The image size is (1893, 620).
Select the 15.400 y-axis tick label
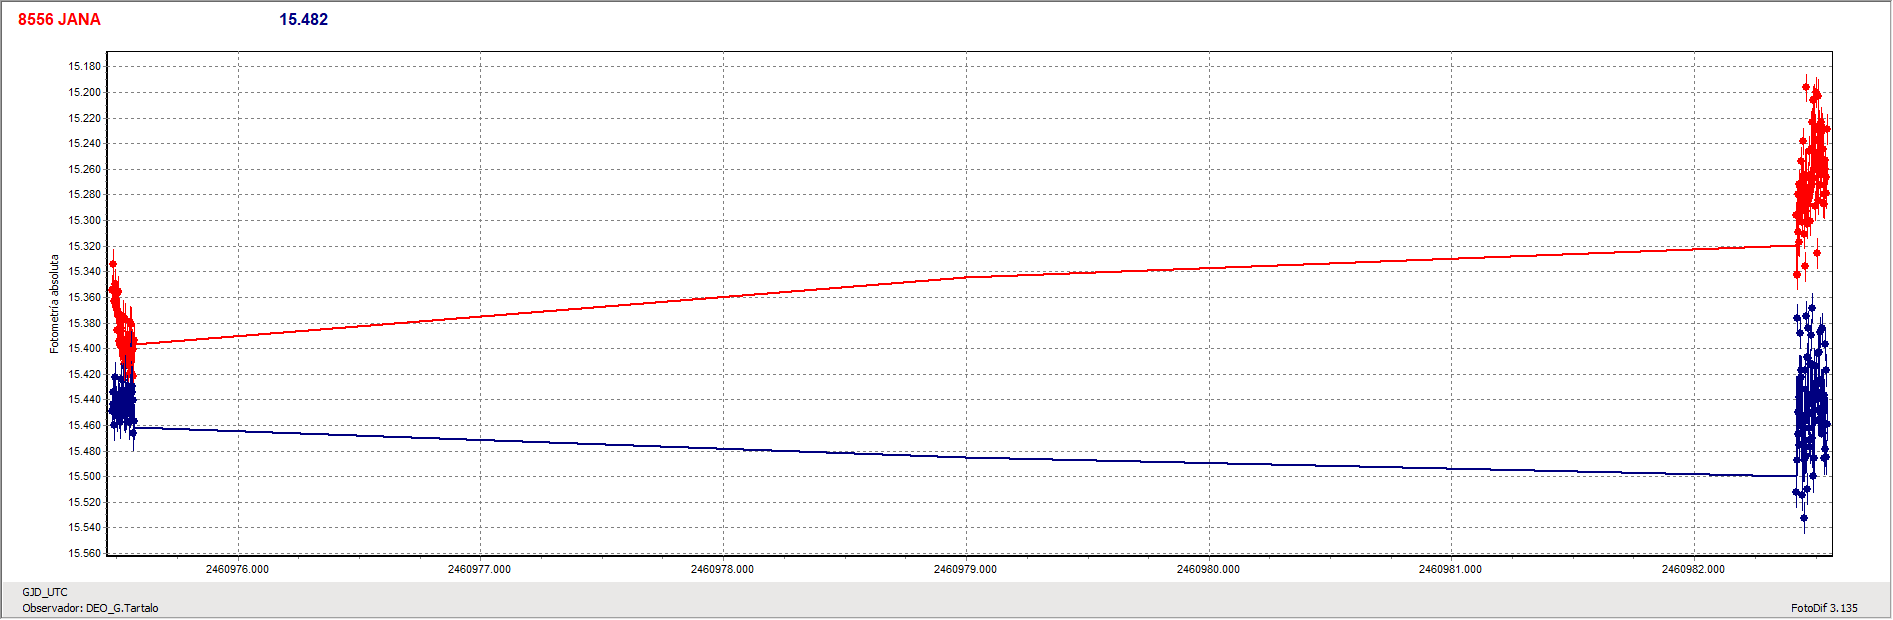[x=84, y=349]
